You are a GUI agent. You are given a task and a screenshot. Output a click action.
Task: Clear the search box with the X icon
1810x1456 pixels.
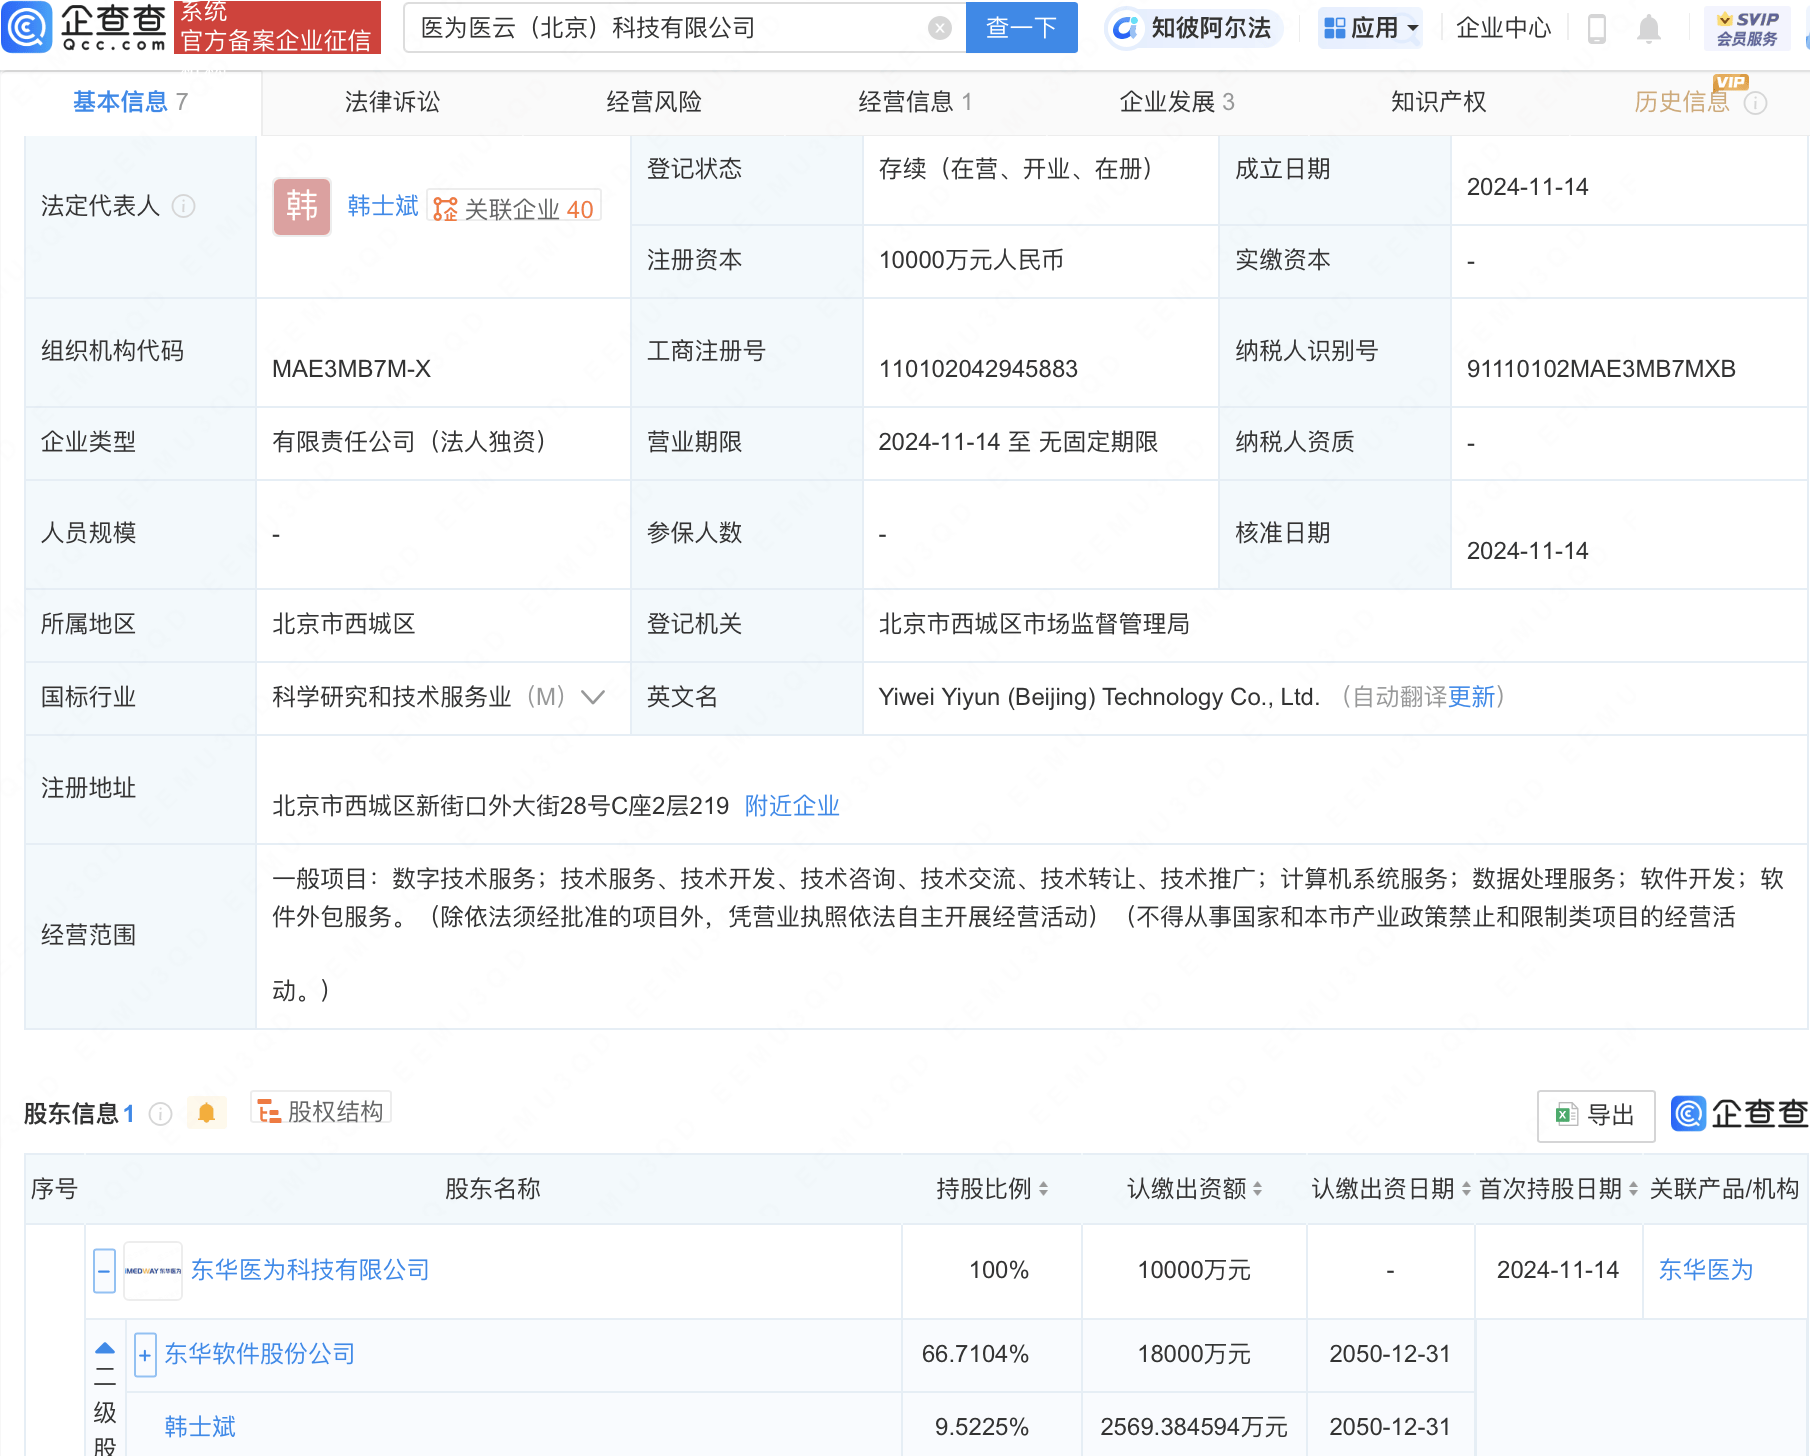[939, 28]
